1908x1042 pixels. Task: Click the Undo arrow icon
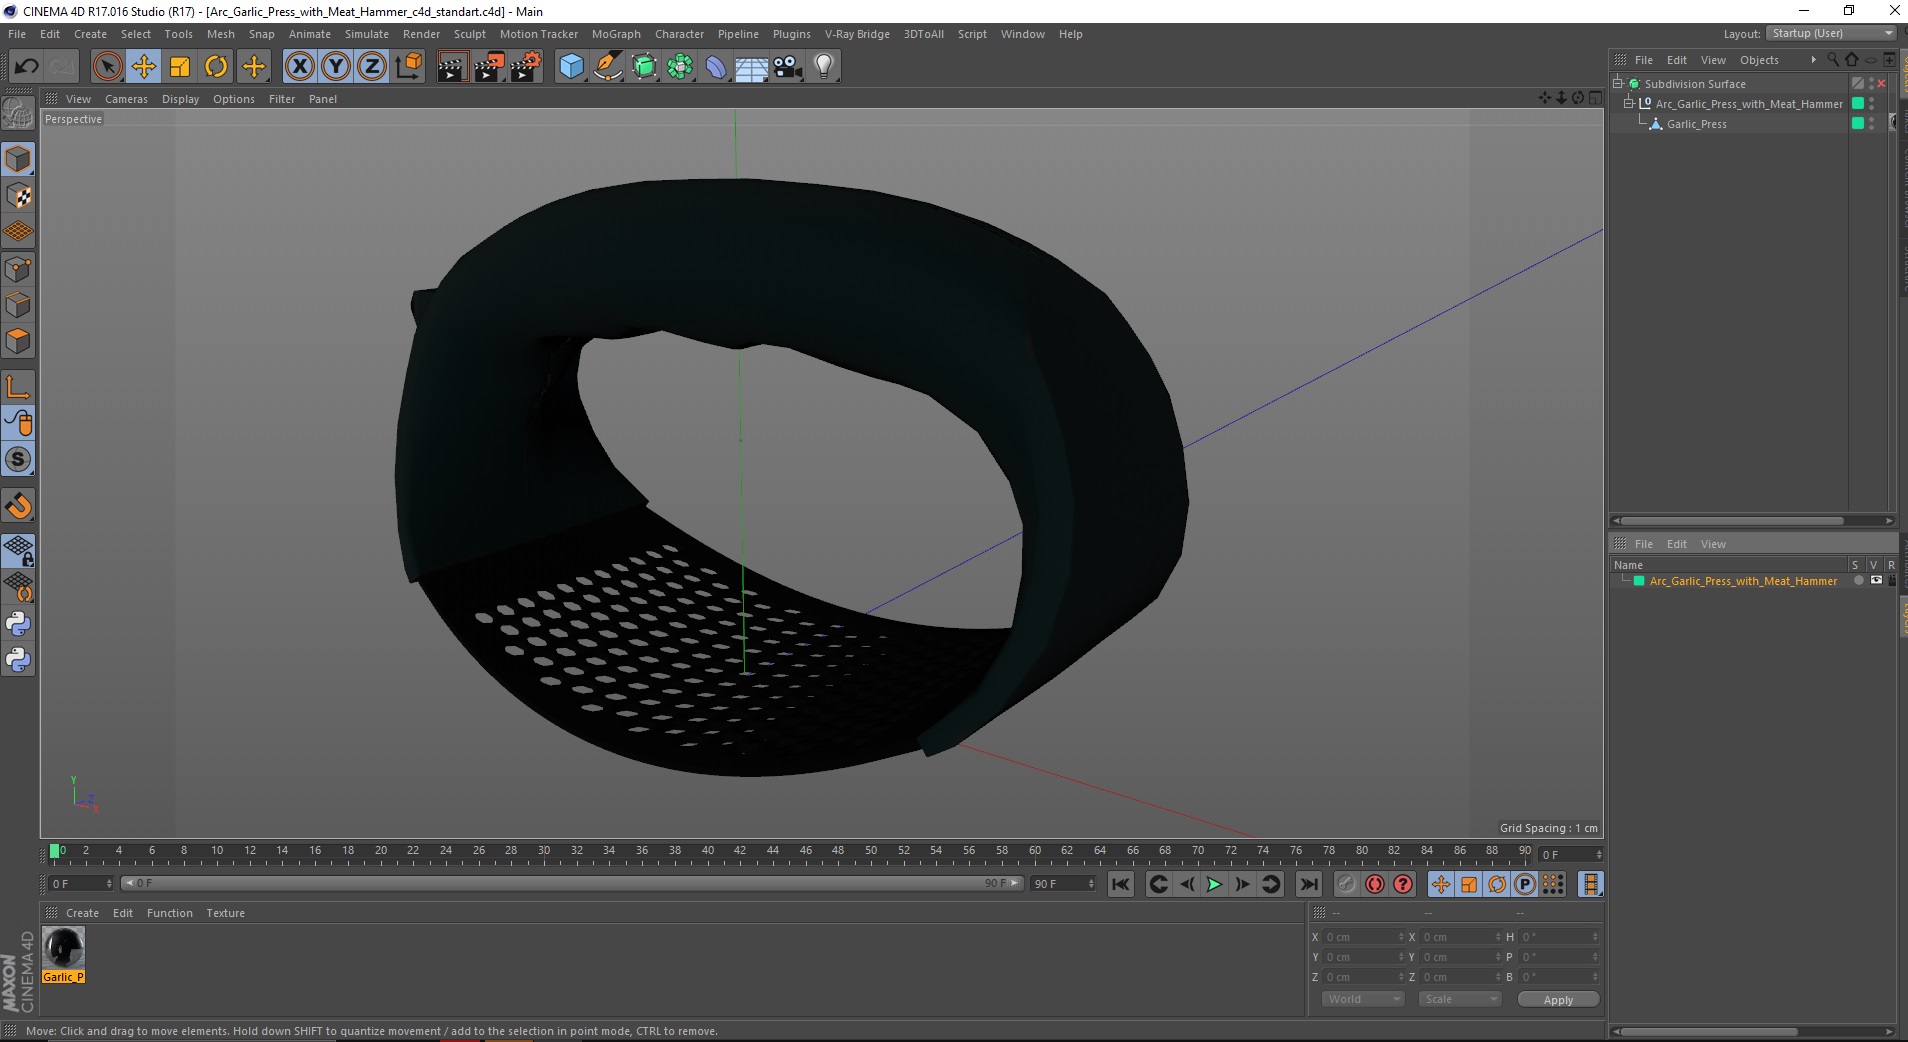coord(27,67)
